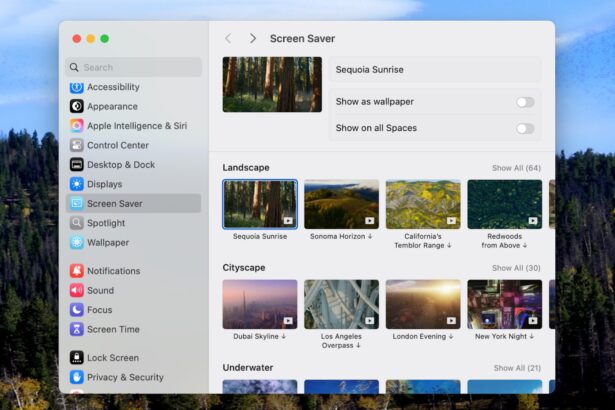The height and width of the screenshot is (410, 615).
Task: Toggle Show as wallpaper switch
Action: tap(525, 102)
